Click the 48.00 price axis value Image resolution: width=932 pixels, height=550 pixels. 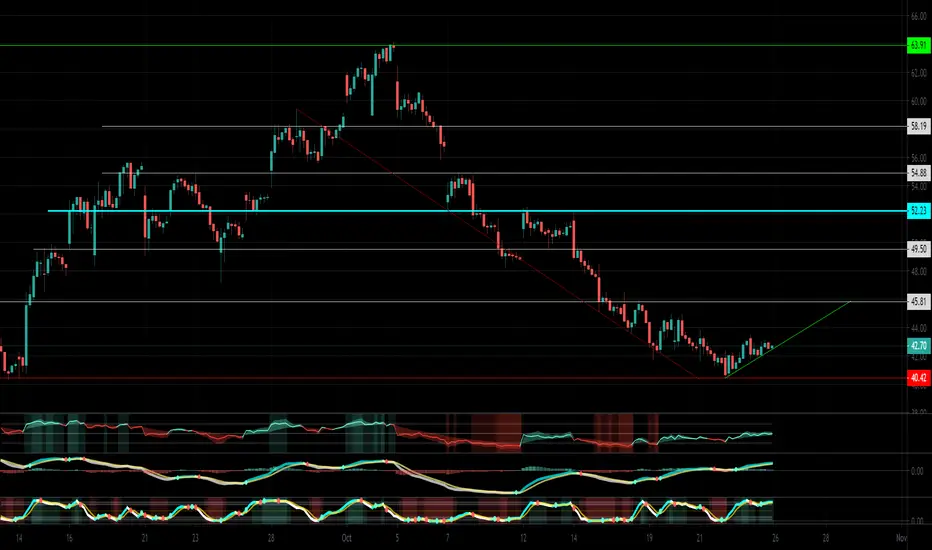coord(918,271)
